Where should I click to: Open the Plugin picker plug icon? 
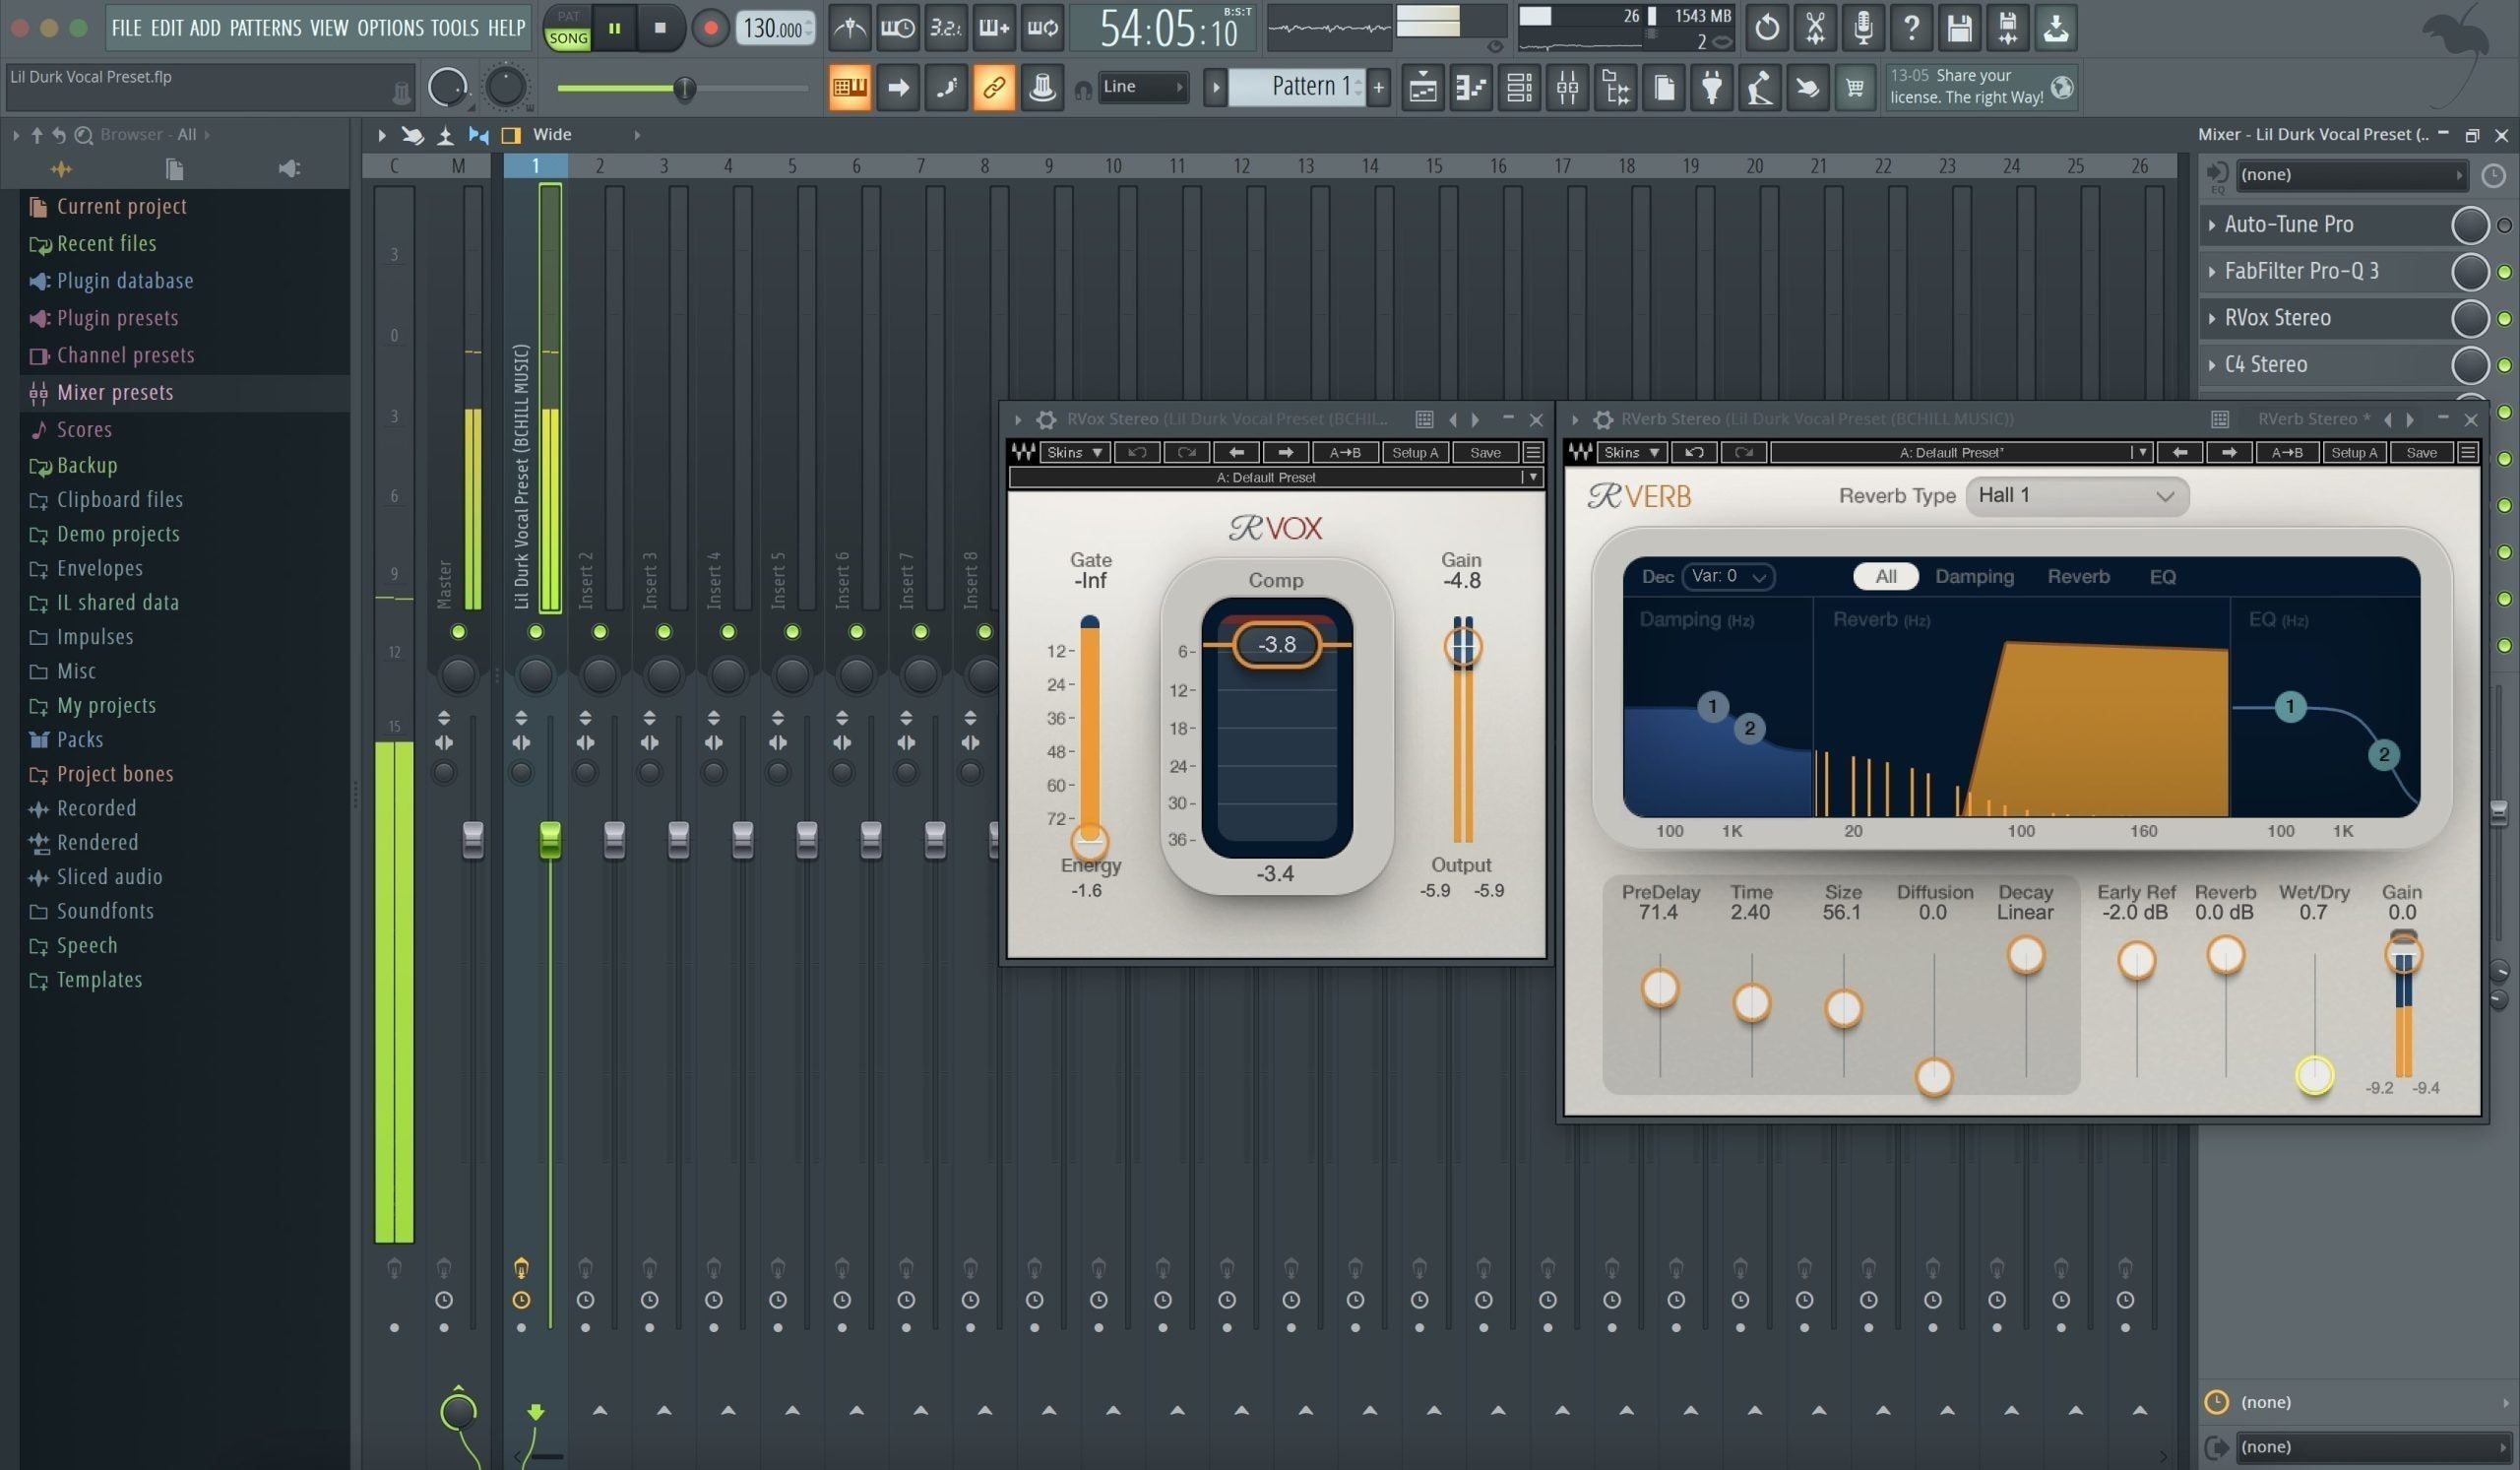[x=1711, y=87]
